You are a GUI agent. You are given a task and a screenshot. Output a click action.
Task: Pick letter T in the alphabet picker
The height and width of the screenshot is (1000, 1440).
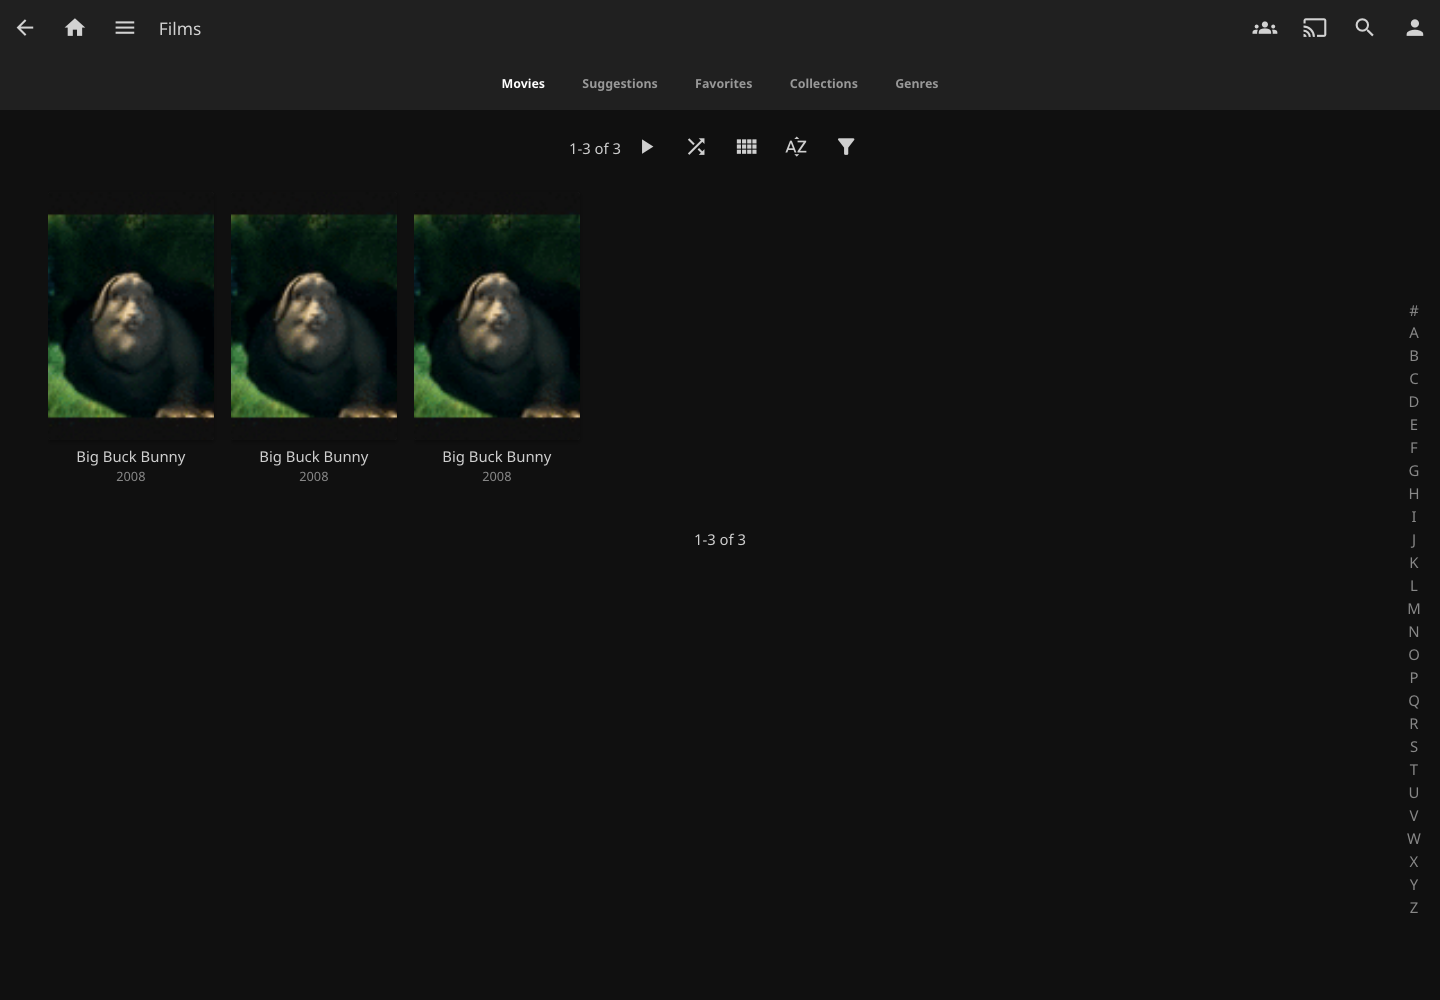[1414, 769]
